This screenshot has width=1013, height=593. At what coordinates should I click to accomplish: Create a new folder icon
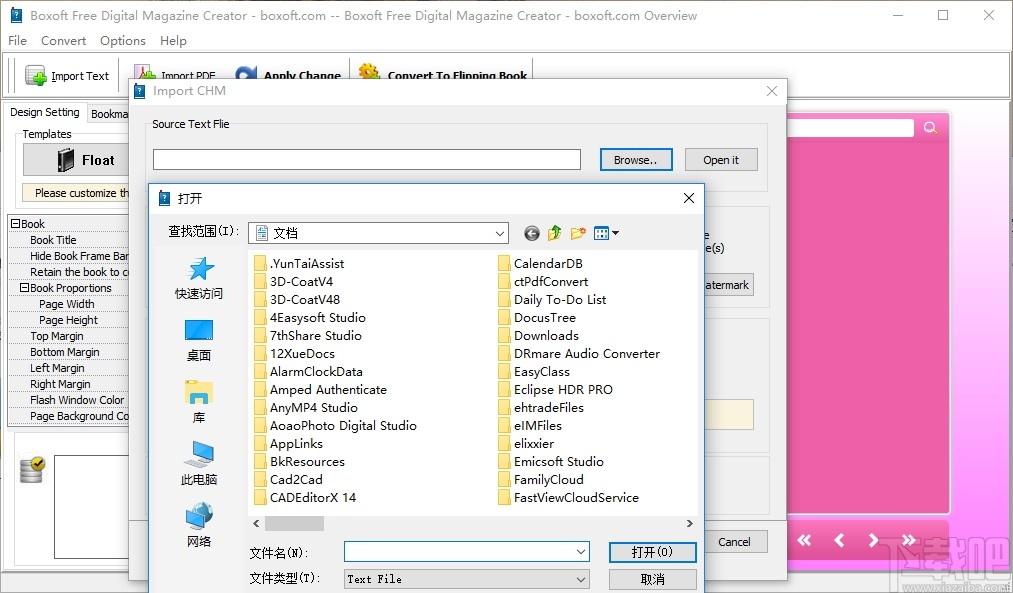[578, 233]
